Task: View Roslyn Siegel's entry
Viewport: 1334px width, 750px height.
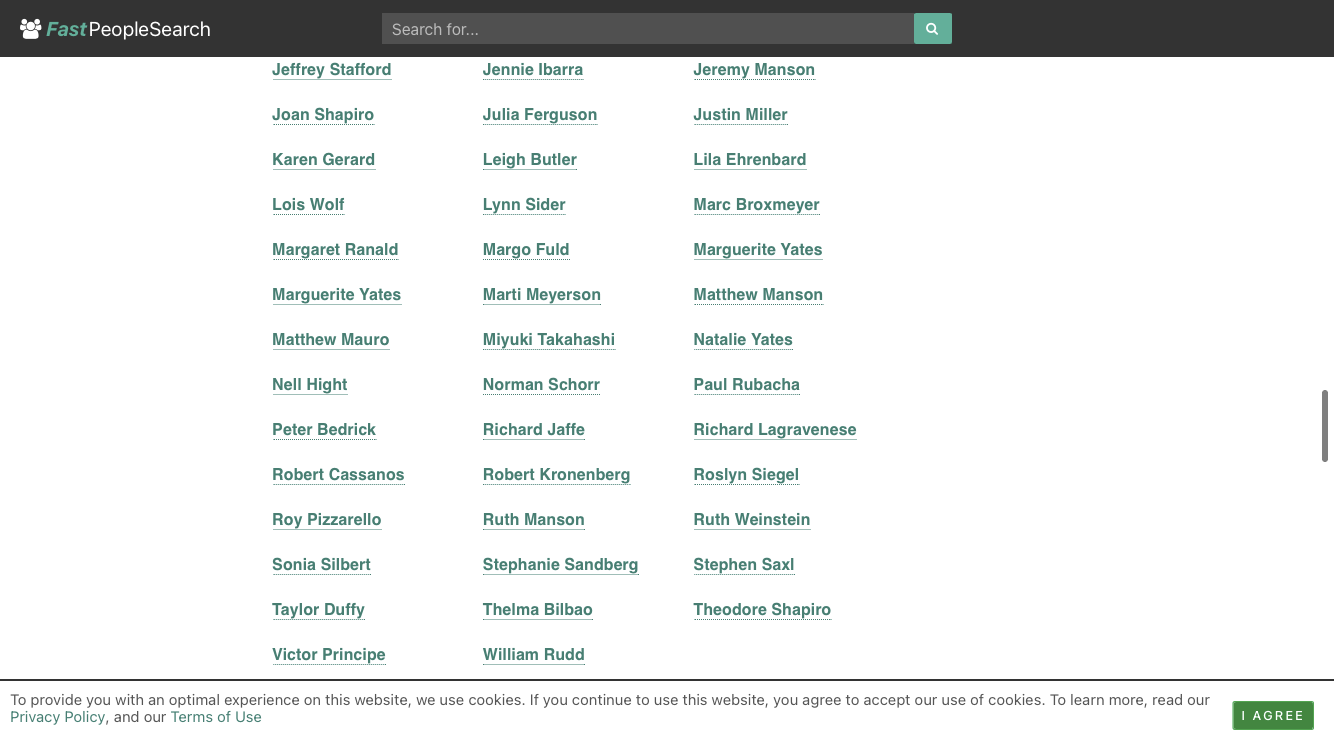Action: 746,474
